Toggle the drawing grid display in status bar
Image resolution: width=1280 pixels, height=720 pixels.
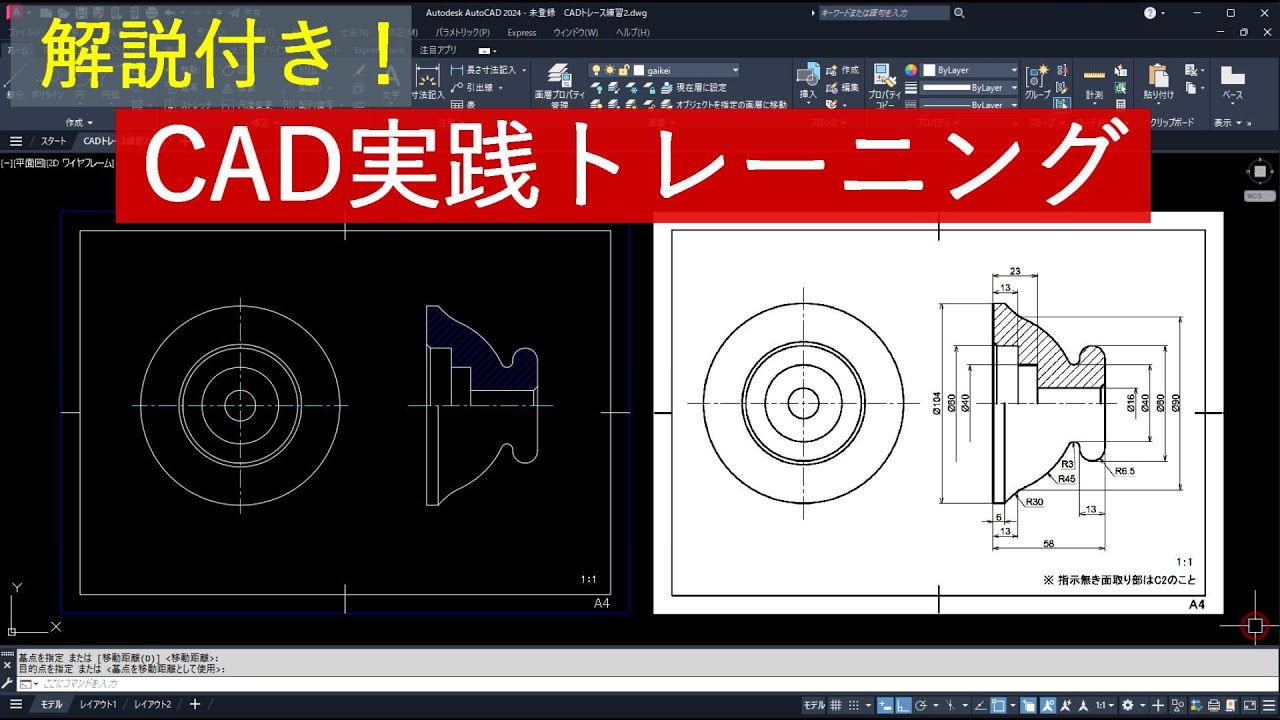836,705
